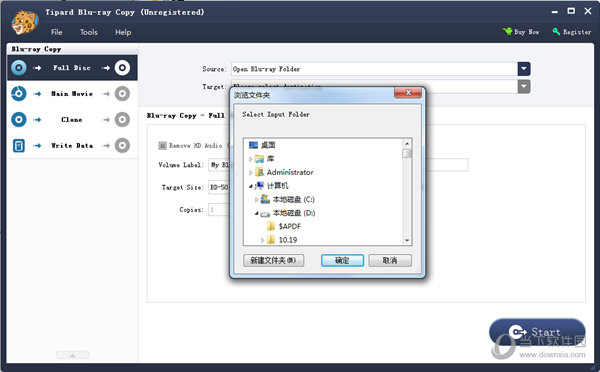600x372 pixels.
Task: Toggle the Remove HD Audio checkbox
Action: click(x=162, y=145)
